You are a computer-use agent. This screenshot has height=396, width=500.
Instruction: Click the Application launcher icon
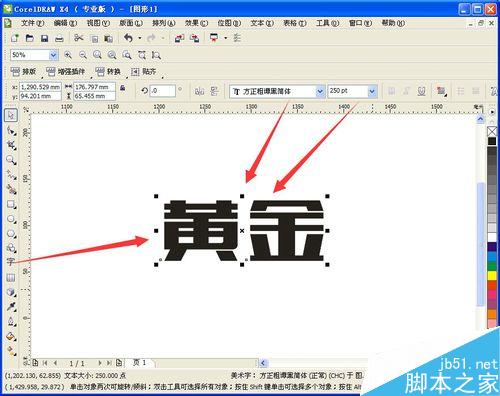tap(214, 38)
